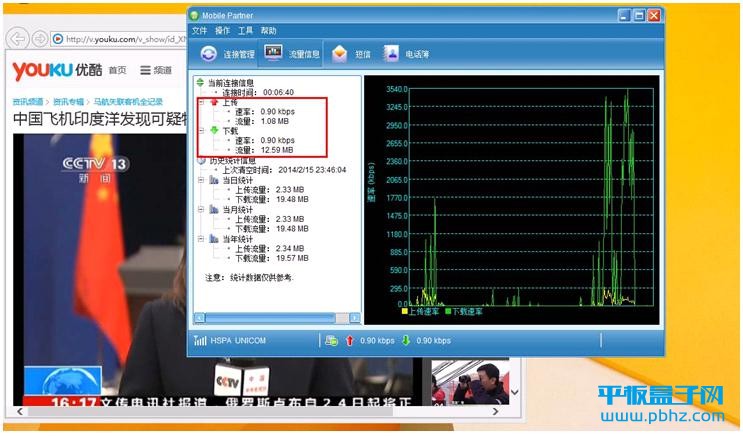Image resolution: width=743 pixels, height=436 pixels.
Task: Open the 短信 messages envelope icon
Action: [339, 54]
